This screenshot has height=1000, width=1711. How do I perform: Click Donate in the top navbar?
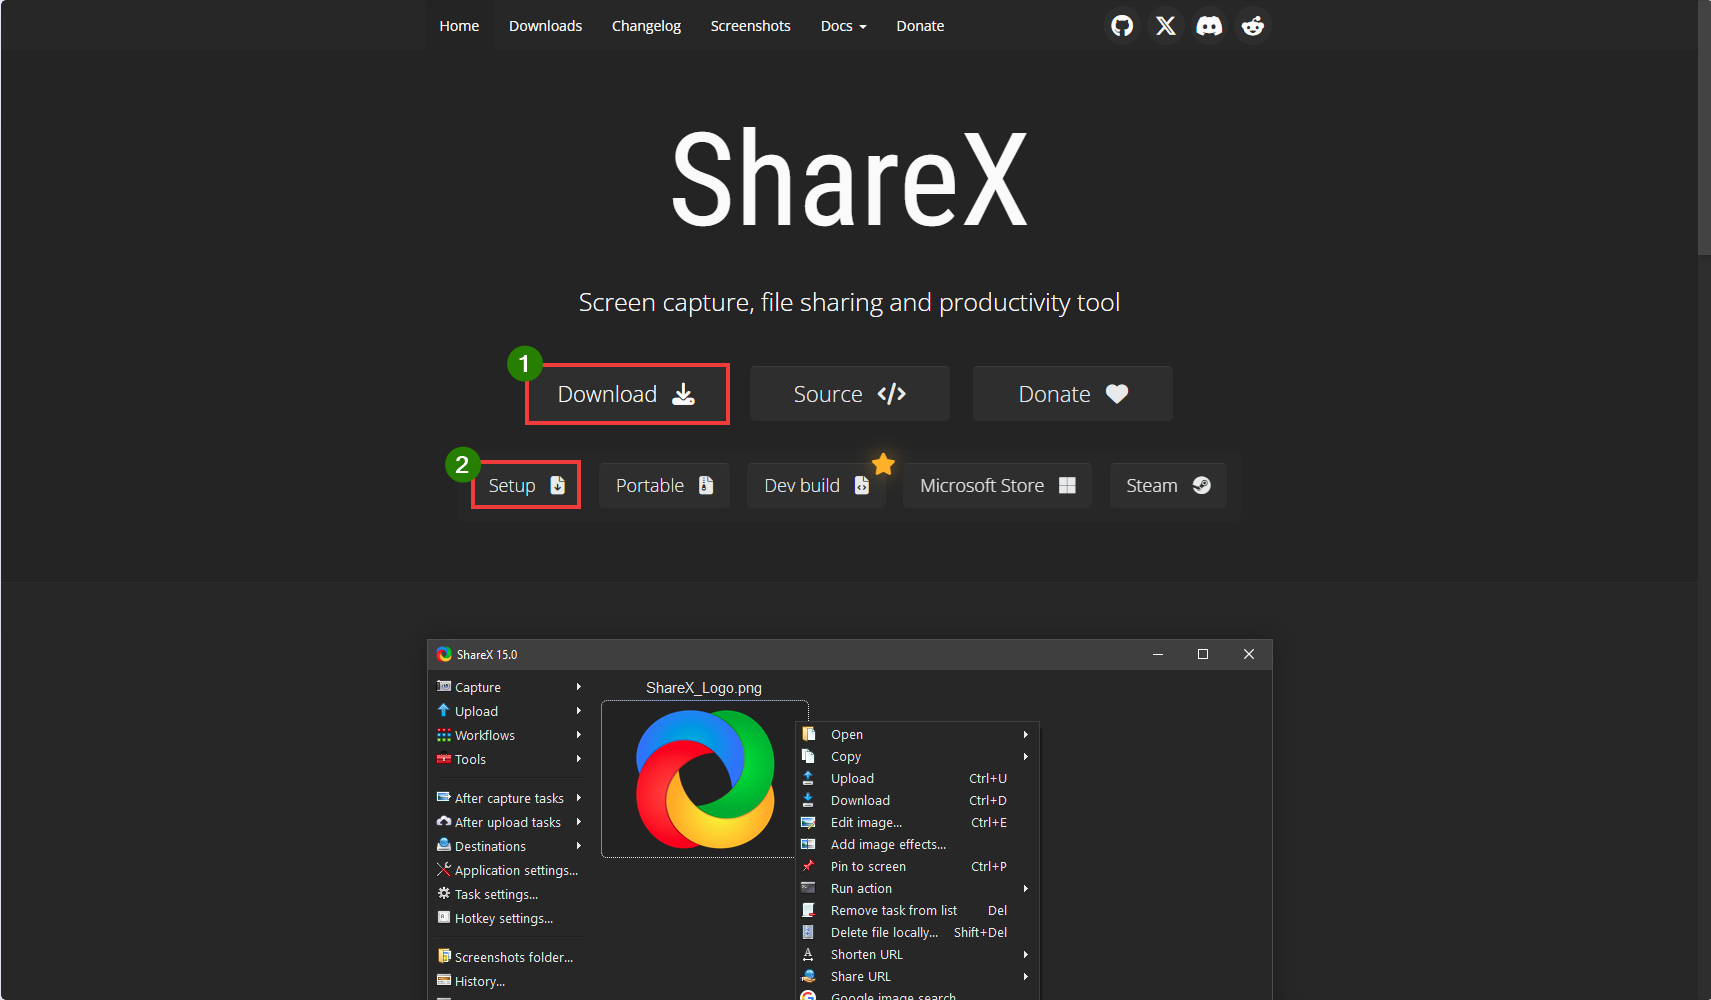pos(920,26)
